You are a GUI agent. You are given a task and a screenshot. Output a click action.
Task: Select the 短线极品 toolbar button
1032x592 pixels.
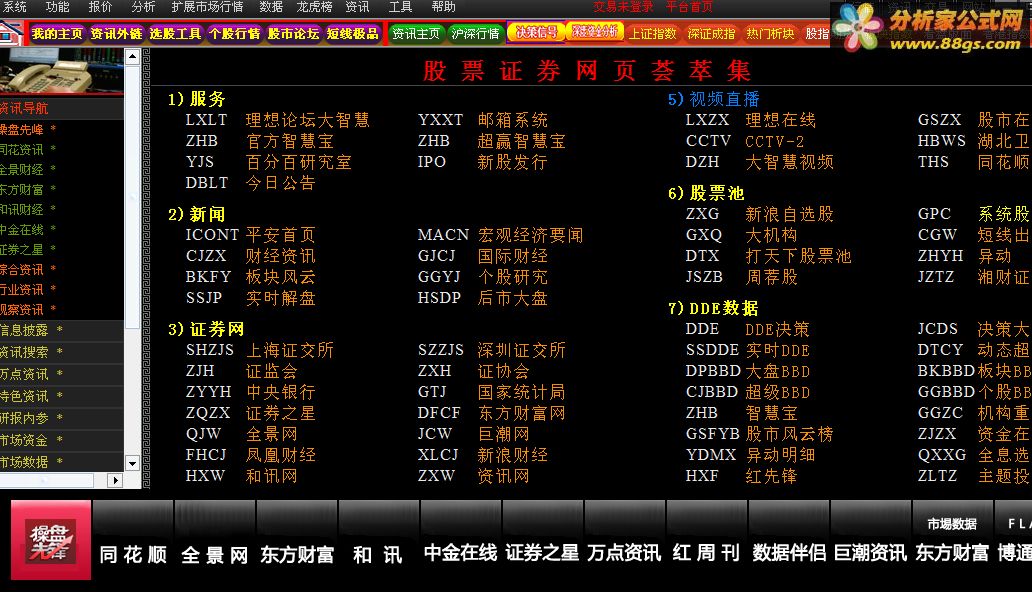(353, 34)
